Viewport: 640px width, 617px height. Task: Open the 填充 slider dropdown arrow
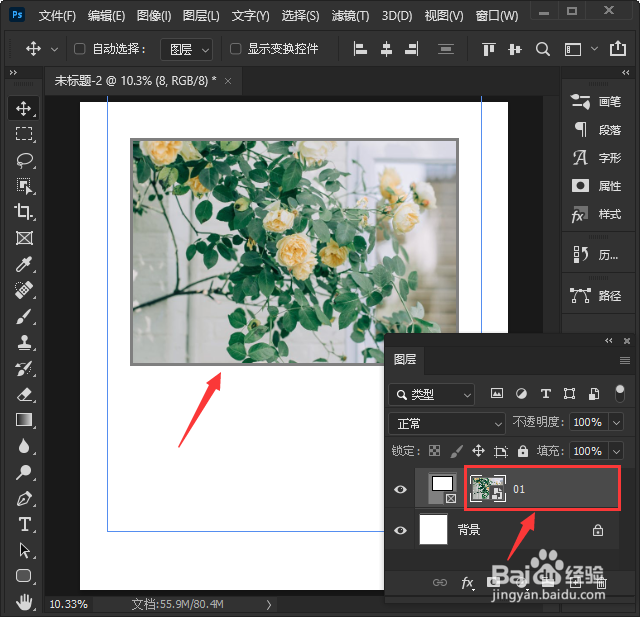pos(616,451)
